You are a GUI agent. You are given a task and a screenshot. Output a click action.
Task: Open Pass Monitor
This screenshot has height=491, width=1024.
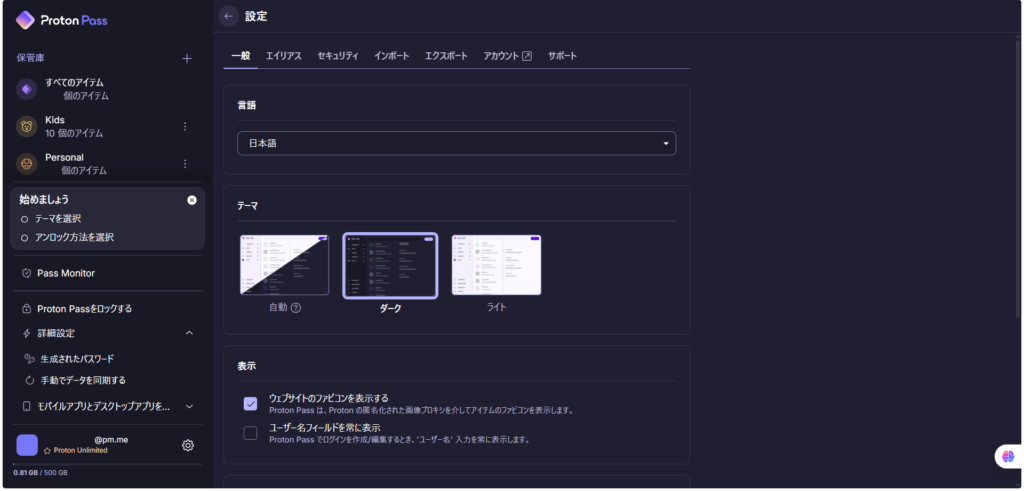[x=66, y=273]
